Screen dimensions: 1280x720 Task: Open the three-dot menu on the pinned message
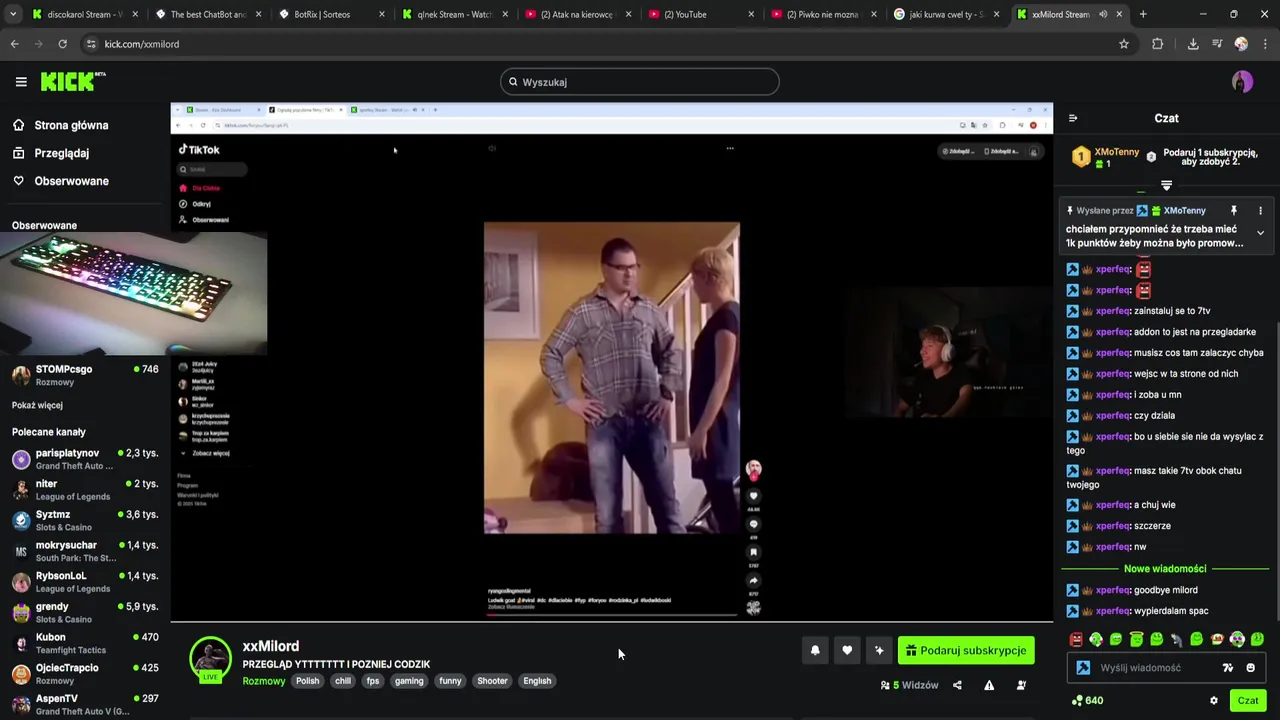pyautogui.click(x=1260, y=211)
